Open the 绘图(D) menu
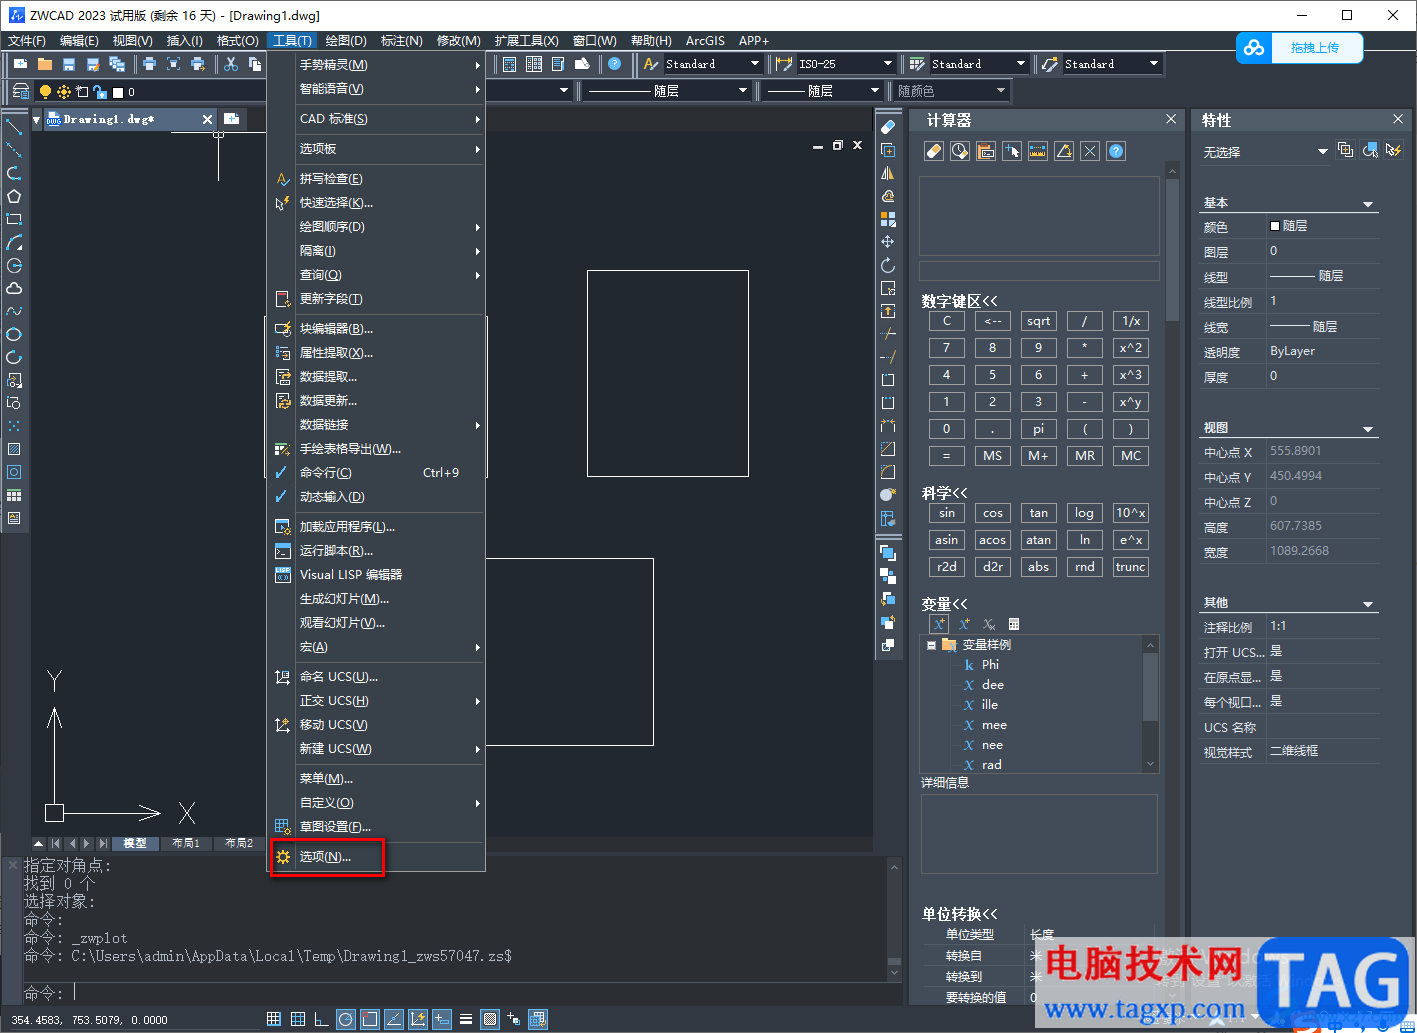Image resolution: width=1417 pixels, height=1033 pixels. [346, 41]
